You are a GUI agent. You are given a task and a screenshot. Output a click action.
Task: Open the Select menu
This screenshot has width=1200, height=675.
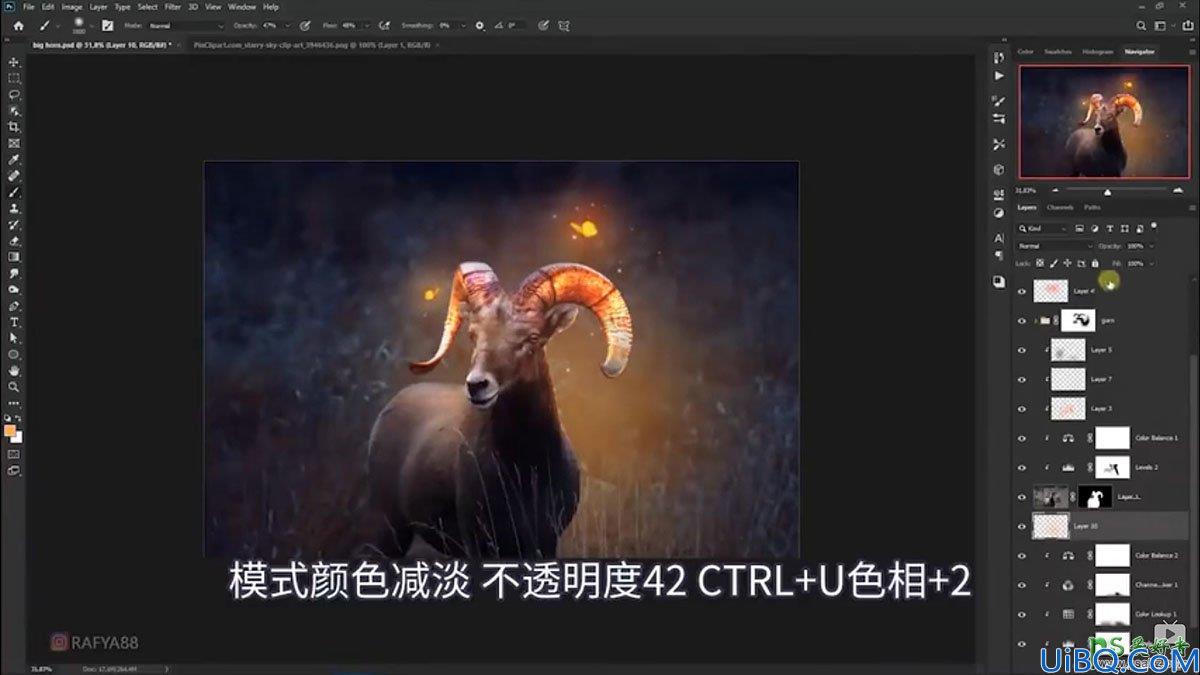tap(148, 7)
